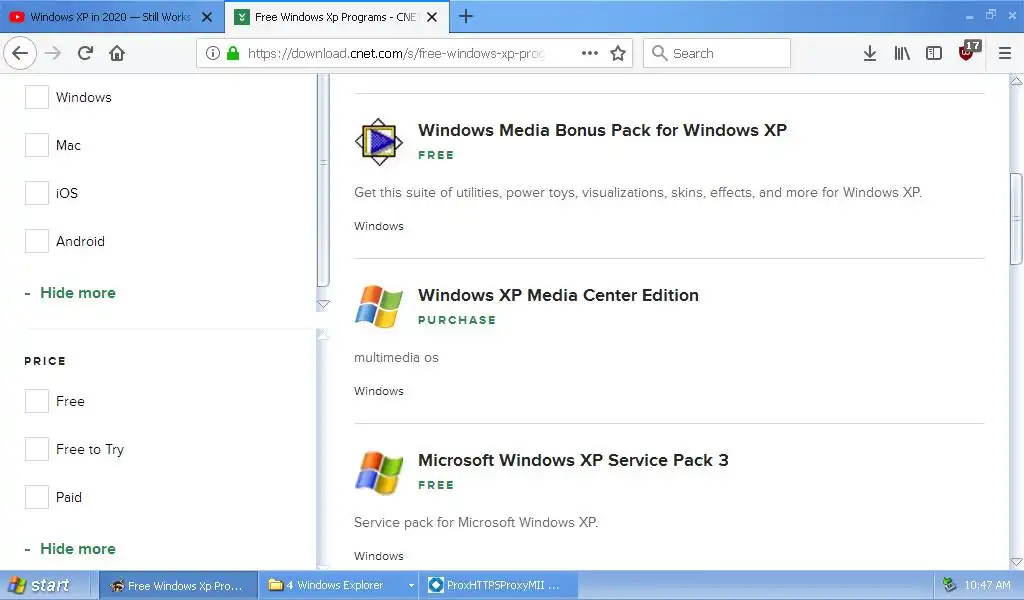The height and width of the screenshot is (600, 1024).
Task: Click the FREE label under Service Pack 3
Action: tap(436, 485)
